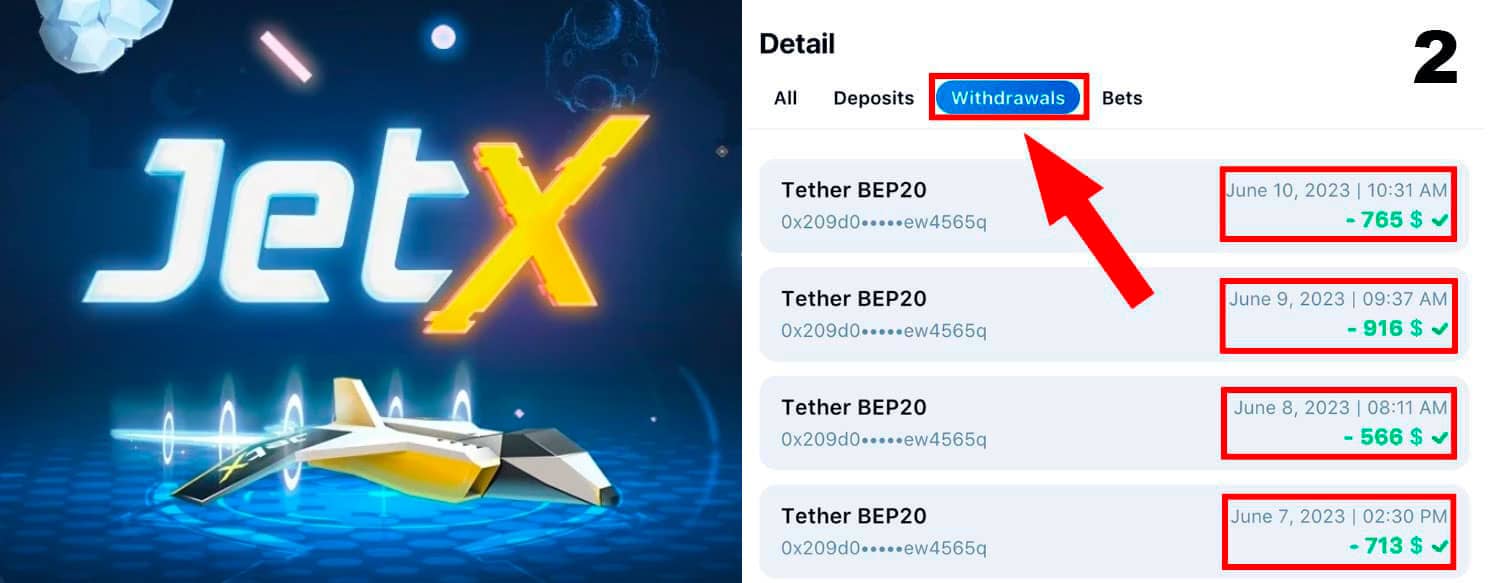Click the bold number 2 label
This screenshot has width=1493, height=583.
coord(1435,58)
